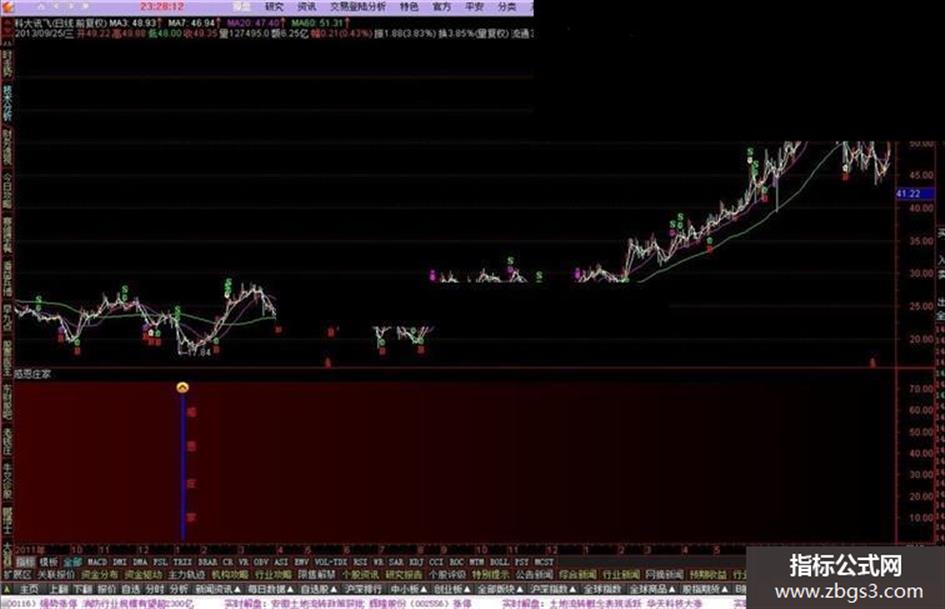Open the 个股资讯 panel
Image resolution: width=945 pixels, height=609 pixels.
point(360,575)
